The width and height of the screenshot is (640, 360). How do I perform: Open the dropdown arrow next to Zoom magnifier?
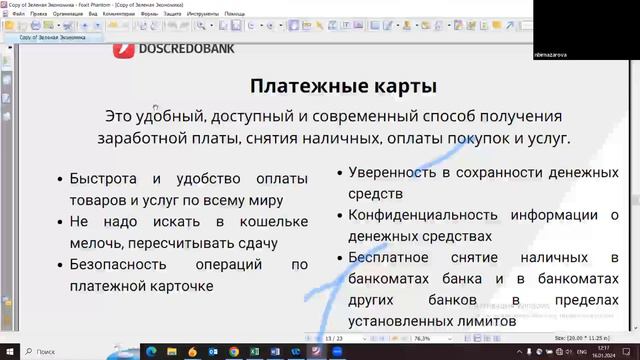[211, 26]
